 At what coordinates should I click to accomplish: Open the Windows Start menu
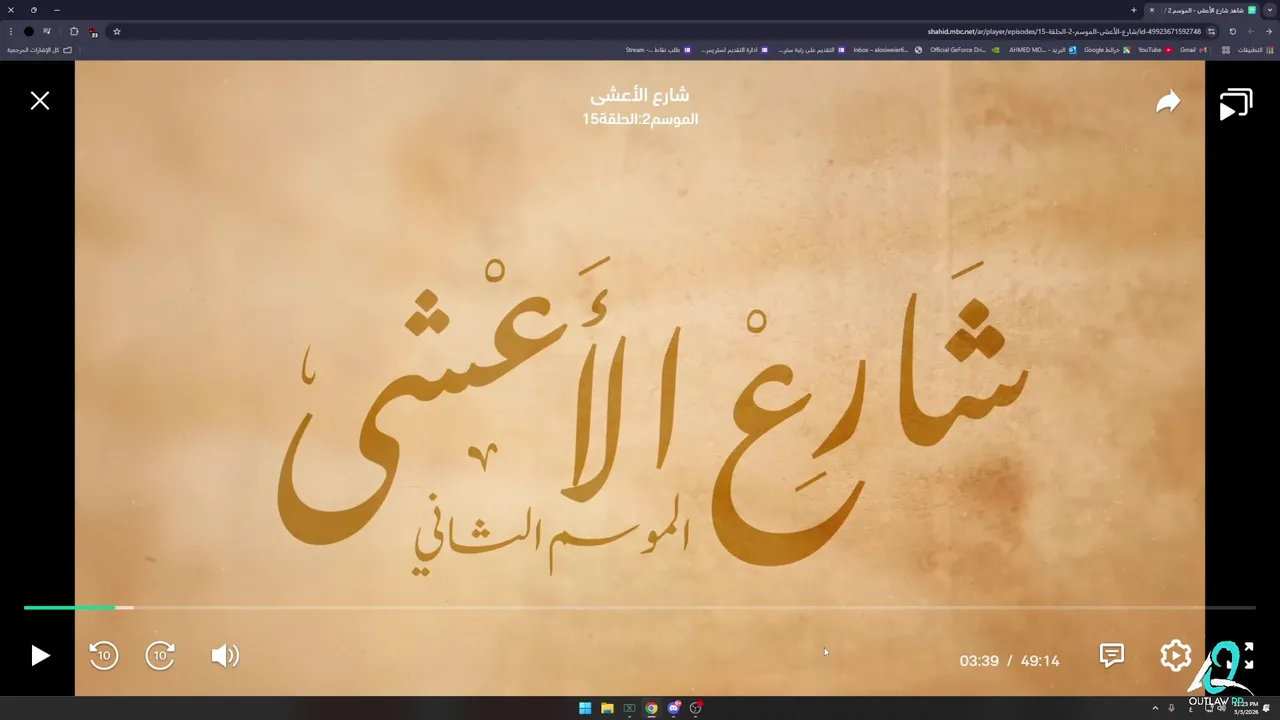(585, 708)
